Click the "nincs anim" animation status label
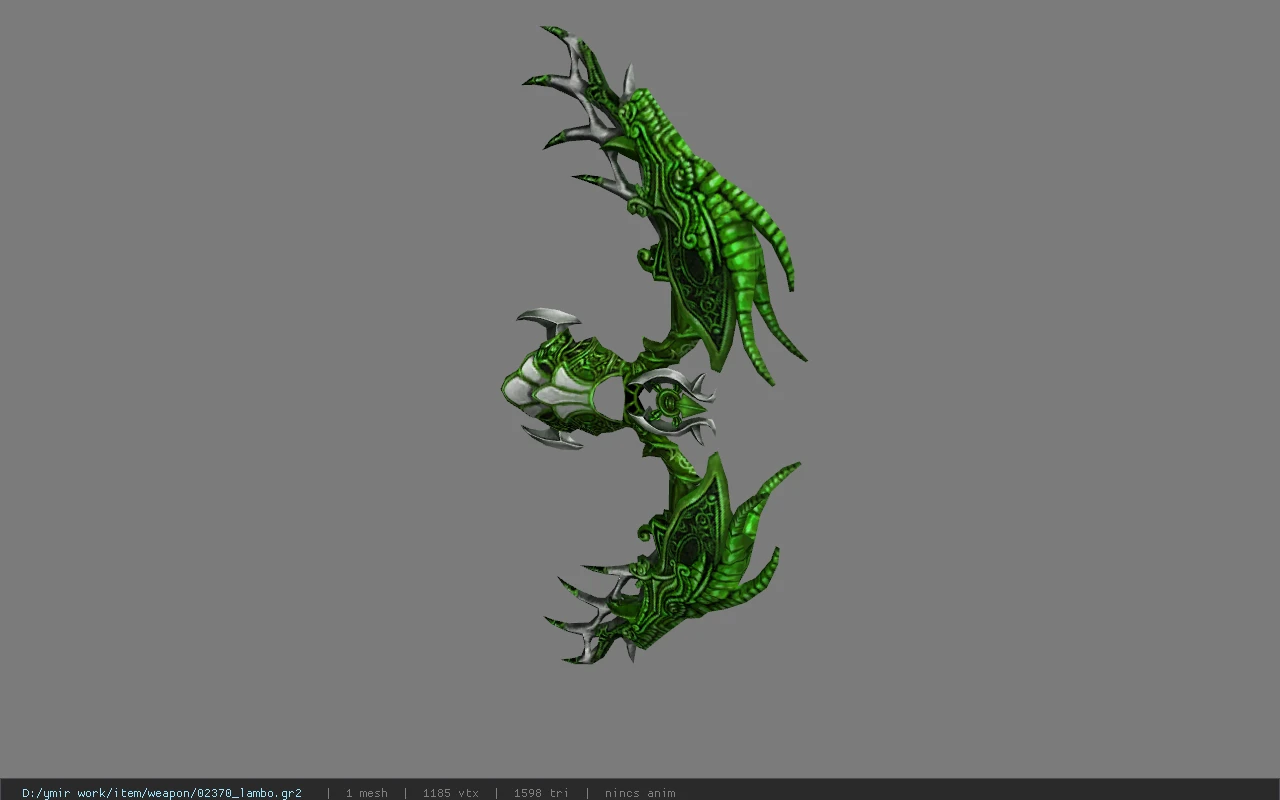 coord(640,793)
